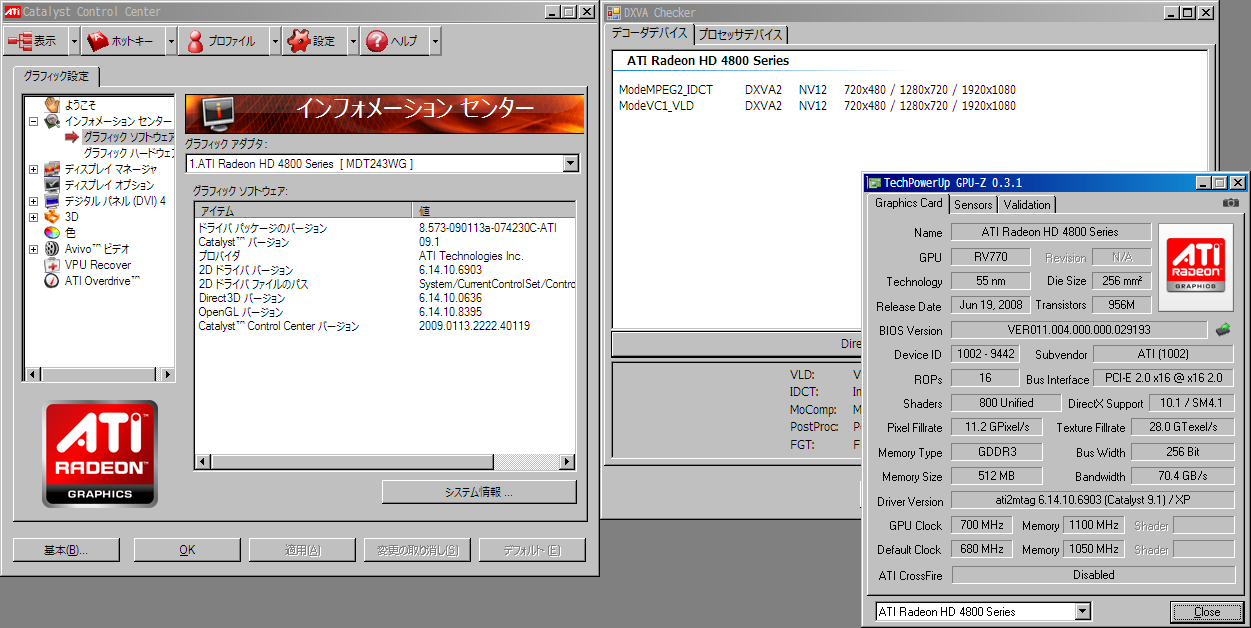The image size is (1251, 628).
Task: Click the システム情報 button
Action: point(479,492)
